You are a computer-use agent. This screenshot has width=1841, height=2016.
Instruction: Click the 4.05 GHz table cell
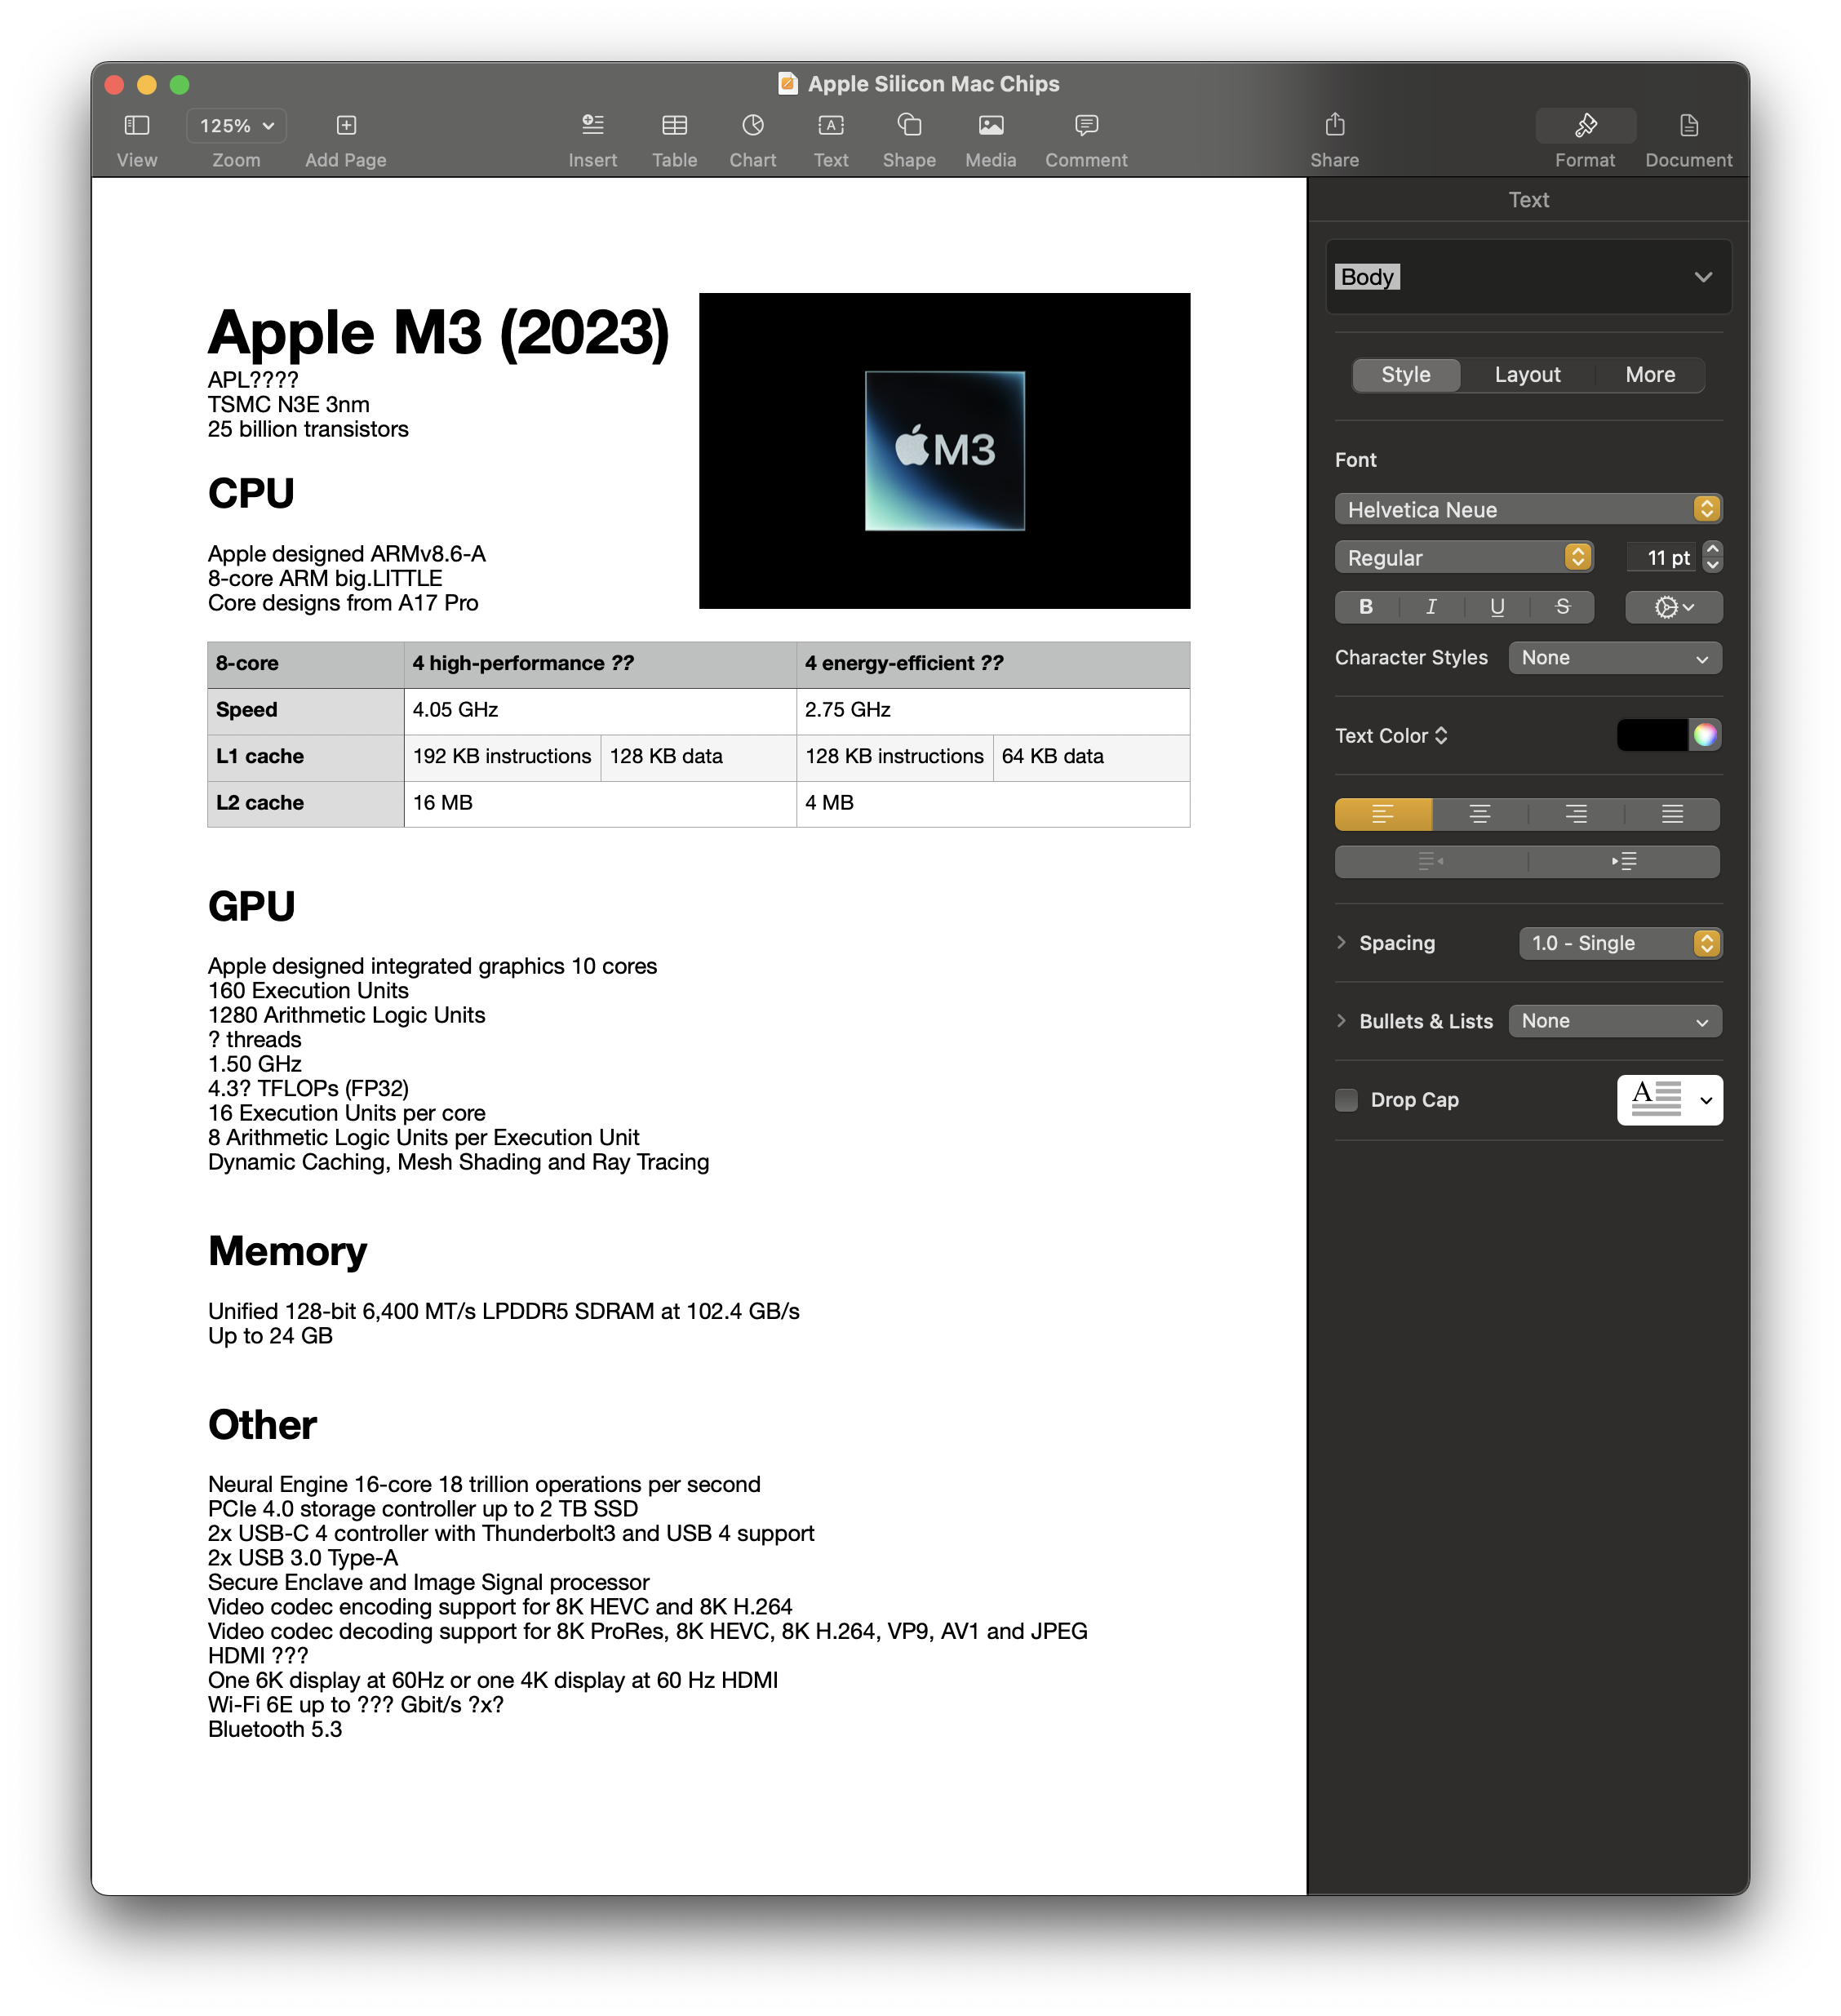(600, 711)
